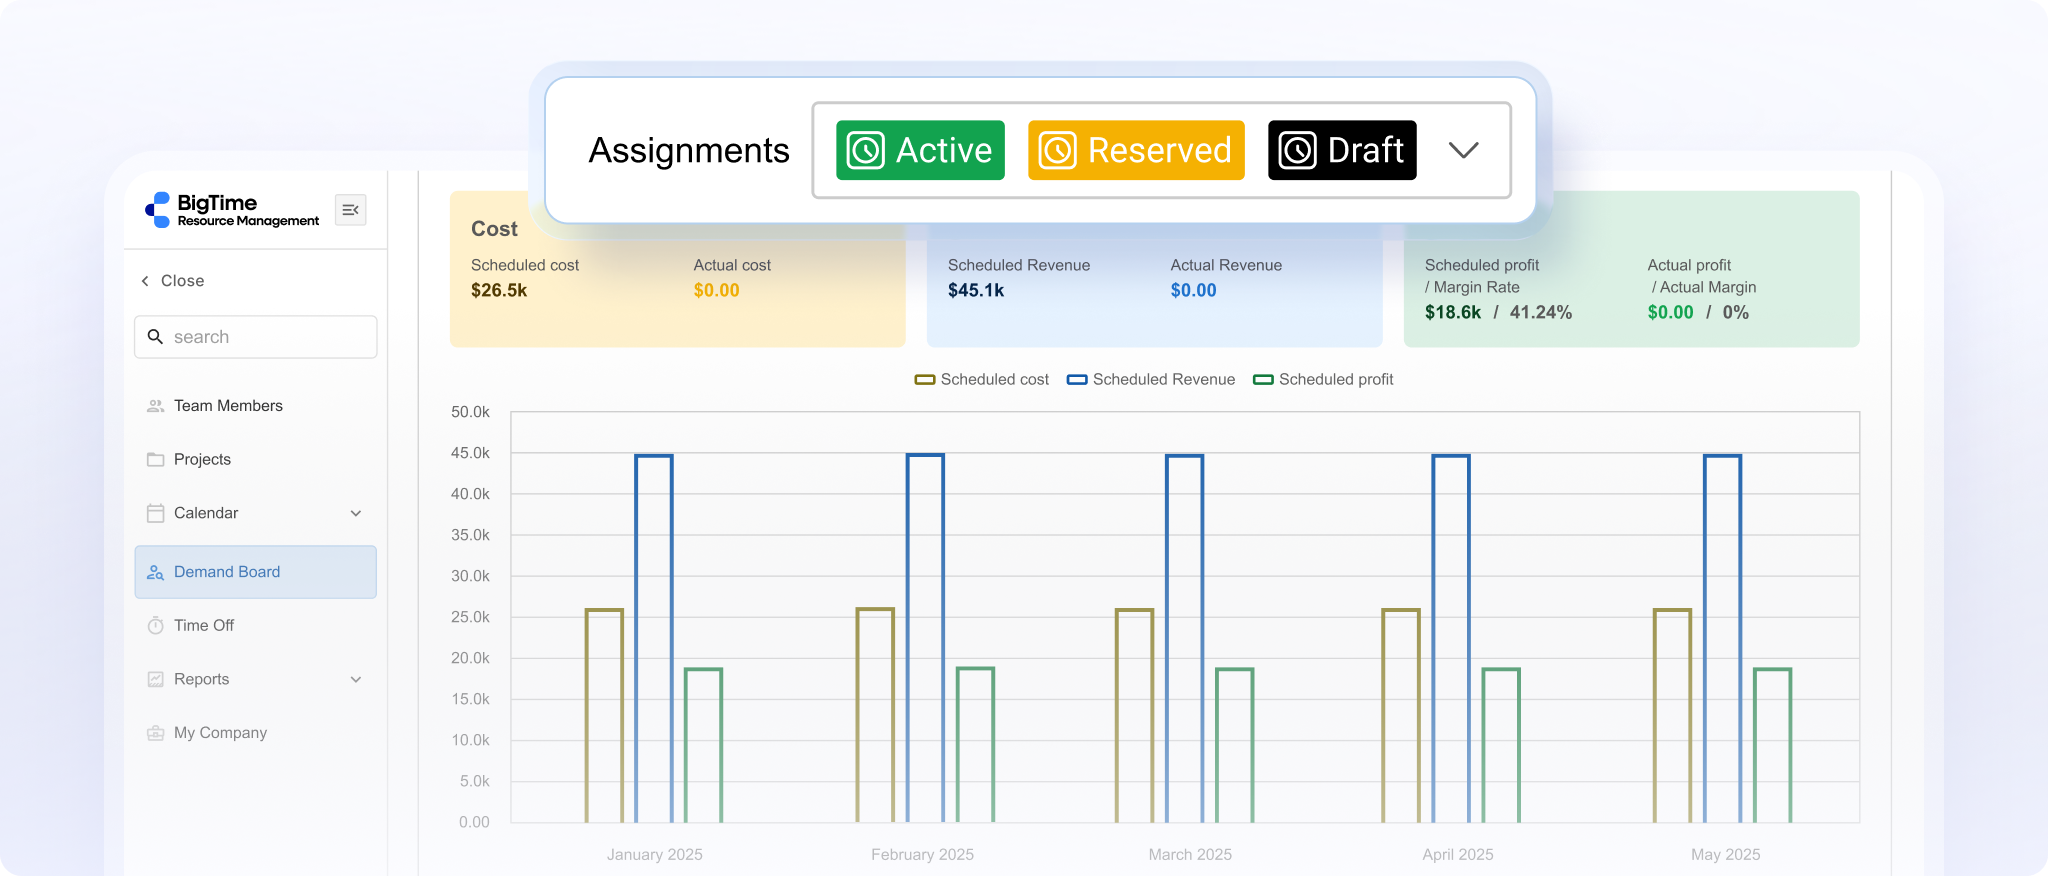Open the Assignments dropdown chevron
The height and width of the screenshot is (876, 2048).
(1463, 150)
